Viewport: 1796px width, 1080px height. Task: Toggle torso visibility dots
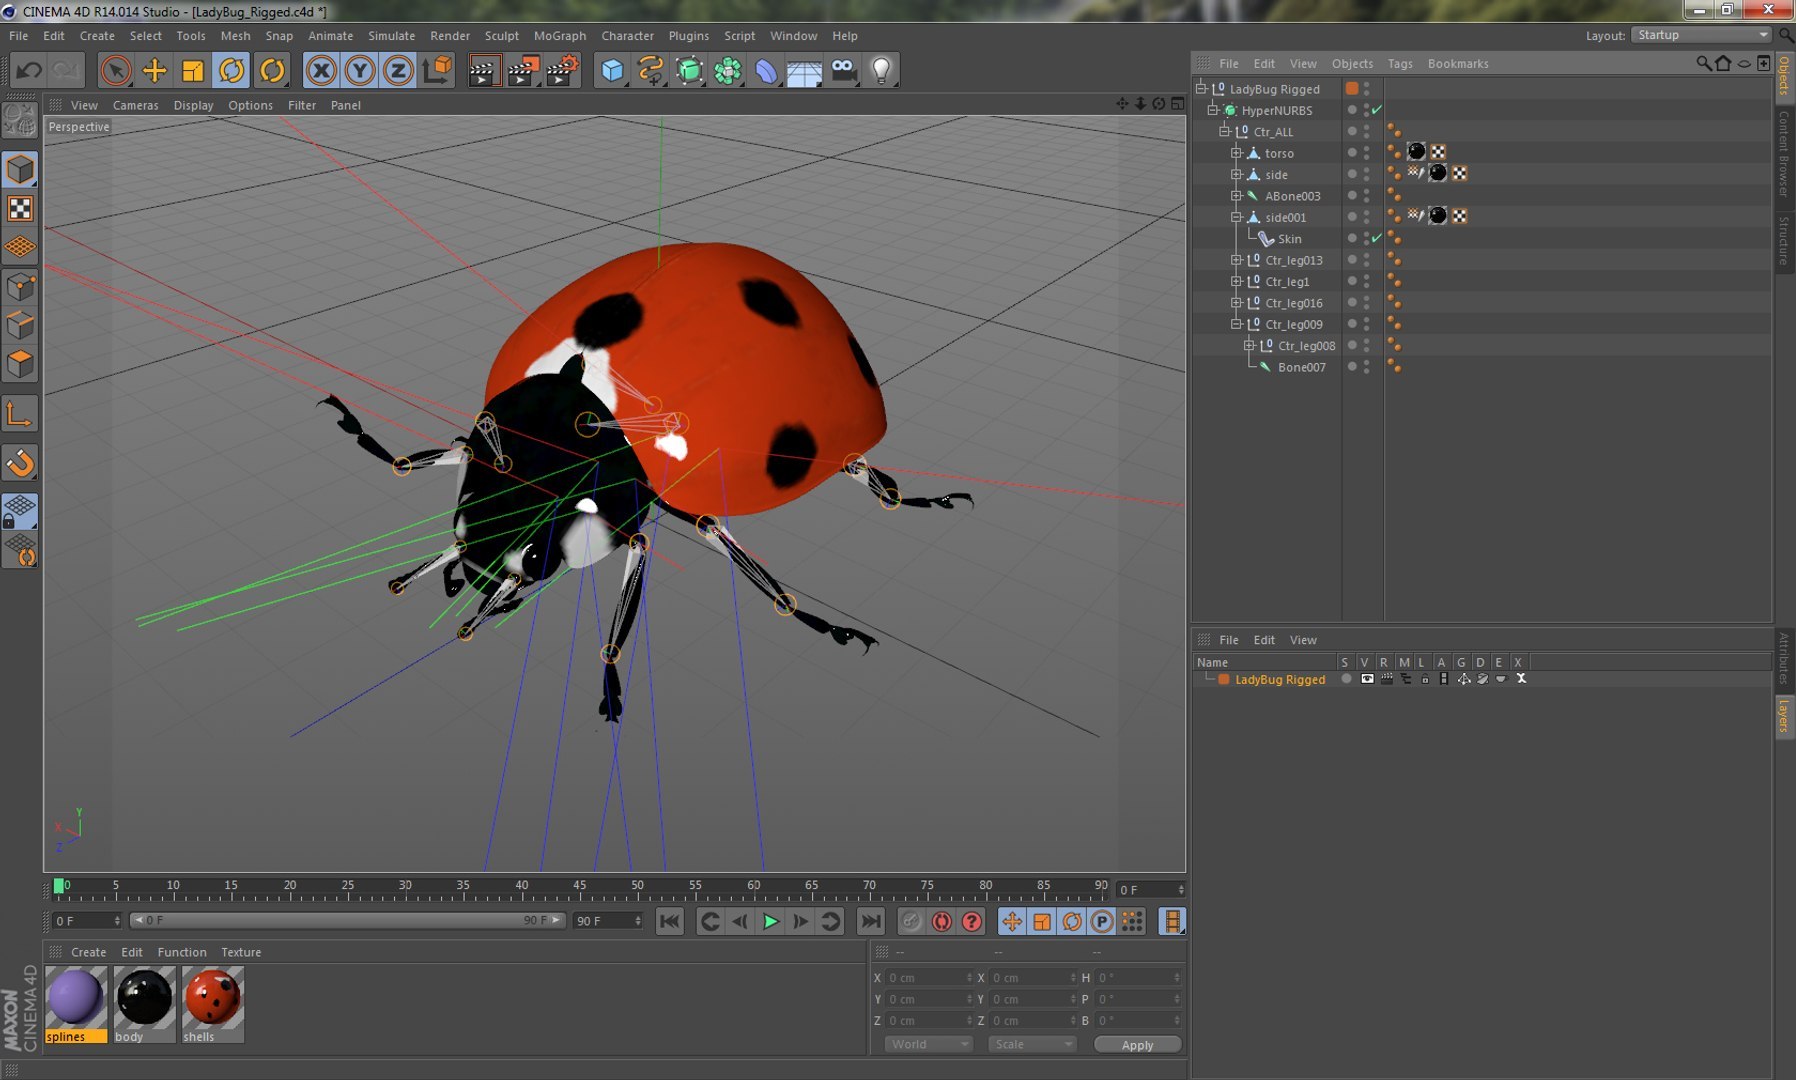pyautogui.click(x=1367, y=153)
